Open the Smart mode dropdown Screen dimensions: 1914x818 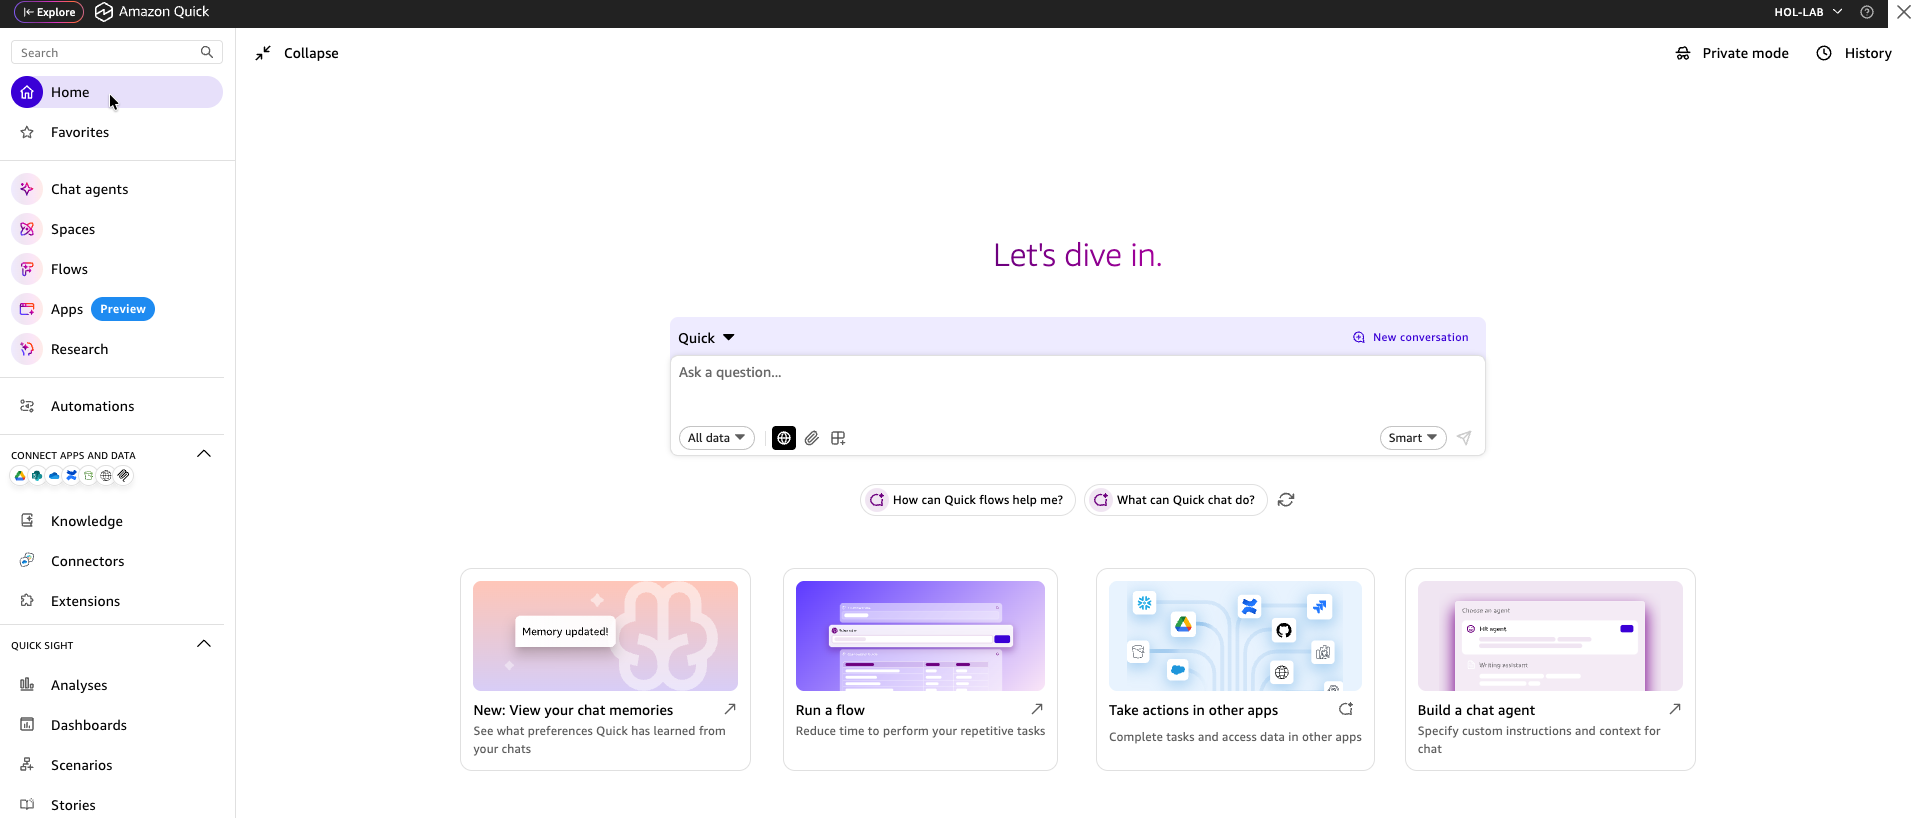1413,438
